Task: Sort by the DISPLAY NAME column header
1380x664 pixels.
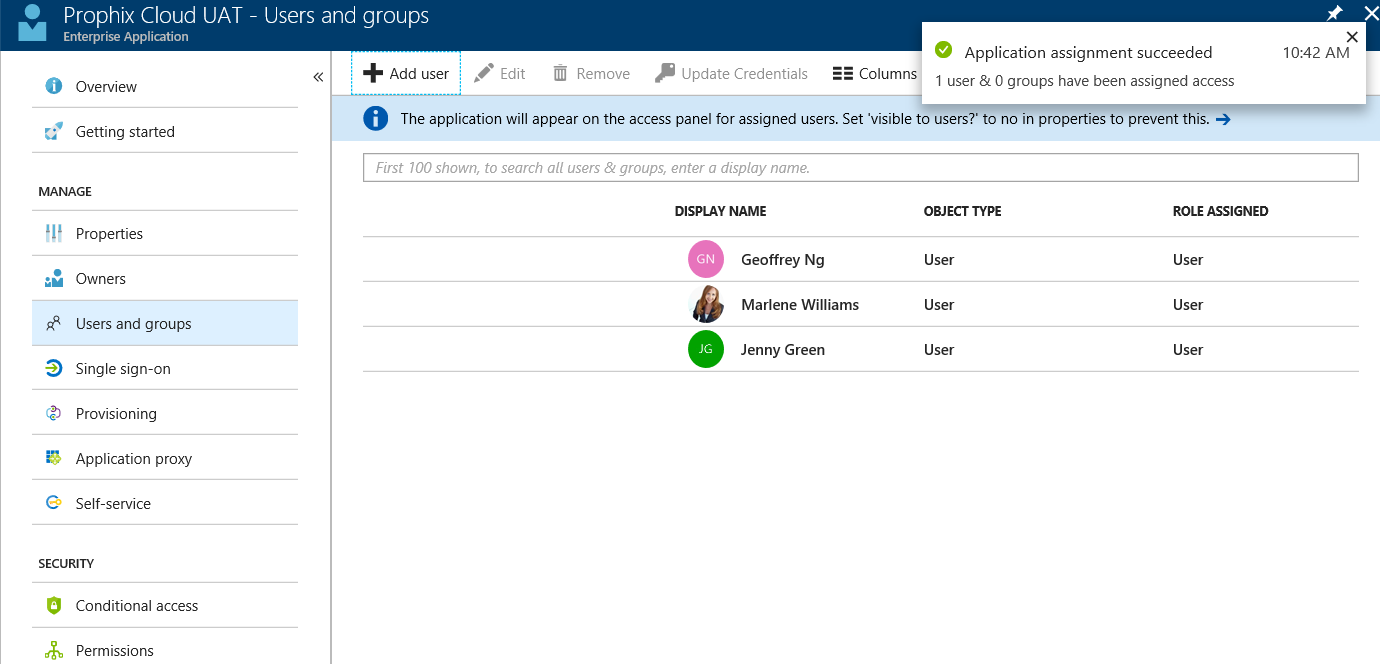Action: coord(720,211)
